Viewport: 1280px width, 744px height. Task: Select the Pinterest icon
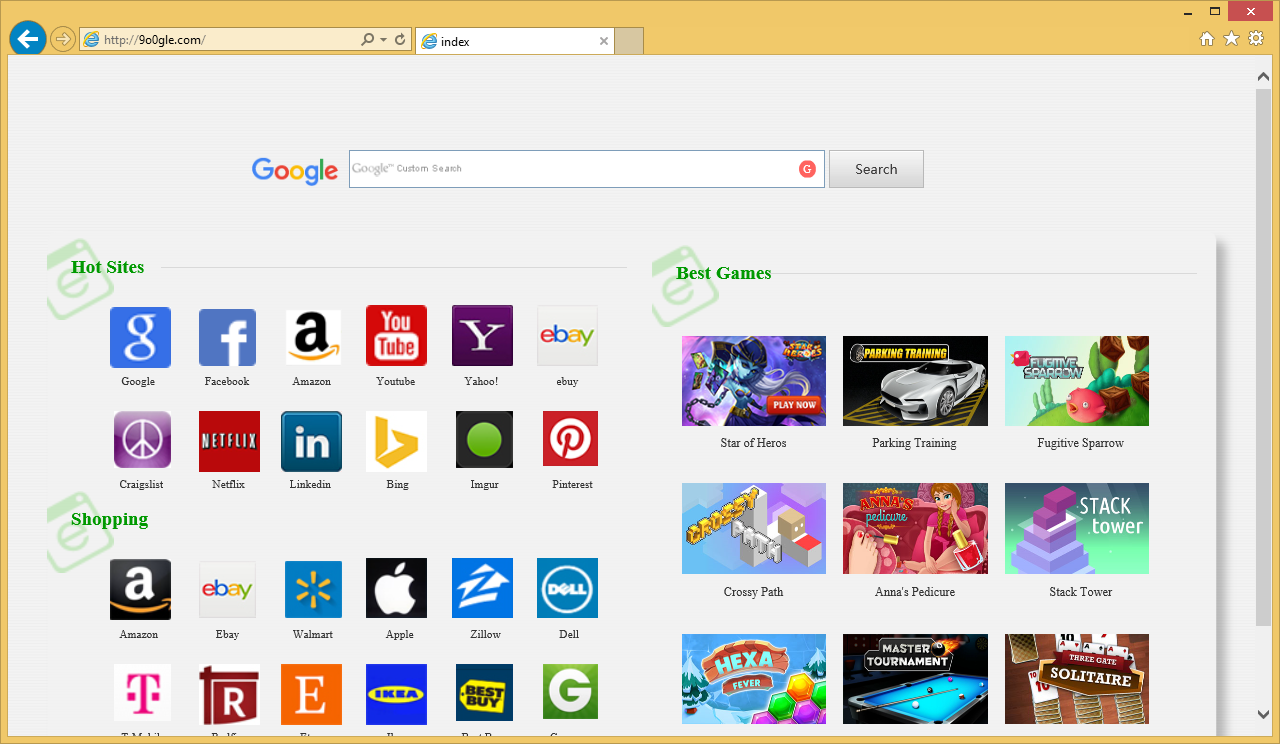[x=570, y=439]
